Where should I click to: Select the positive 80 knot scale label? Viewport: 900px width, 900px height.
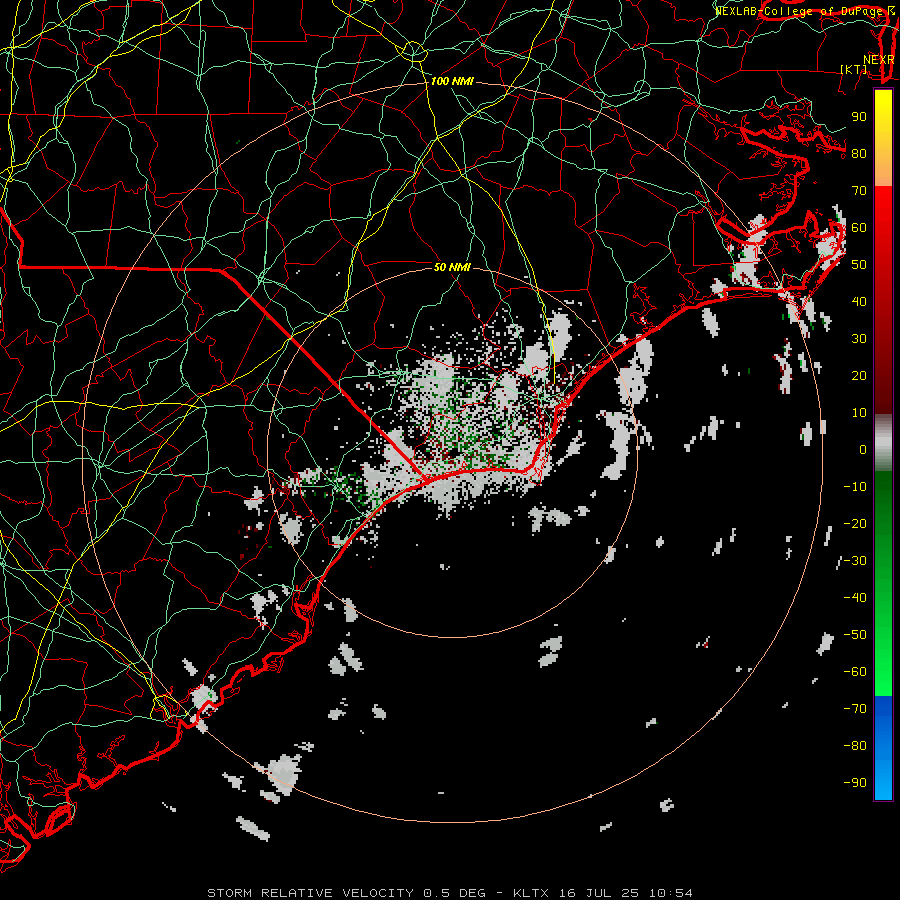[859, 154]
